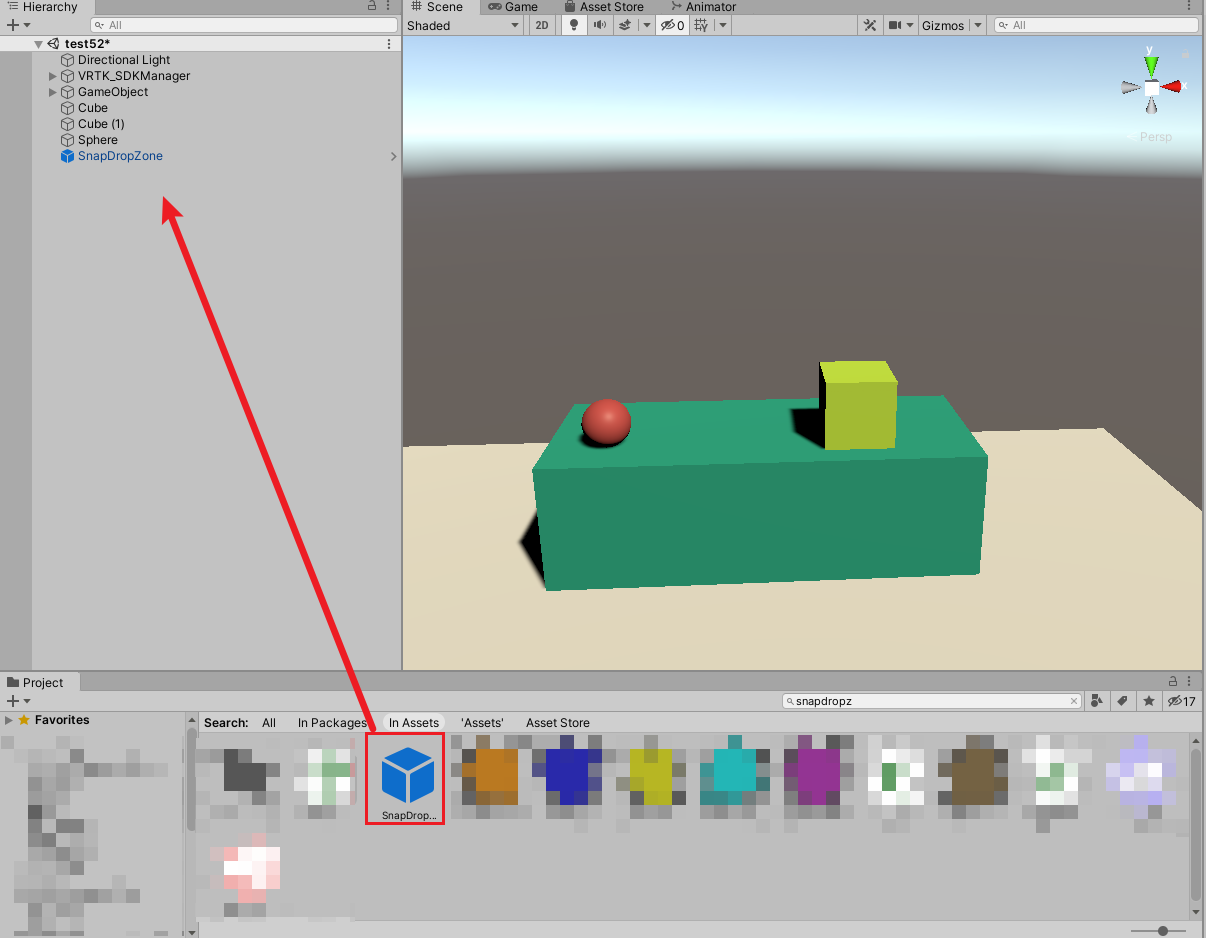This screenshot has height=938, width=1206.
Task: Open the search by type icon in Project
Action: coord(1096,701)
